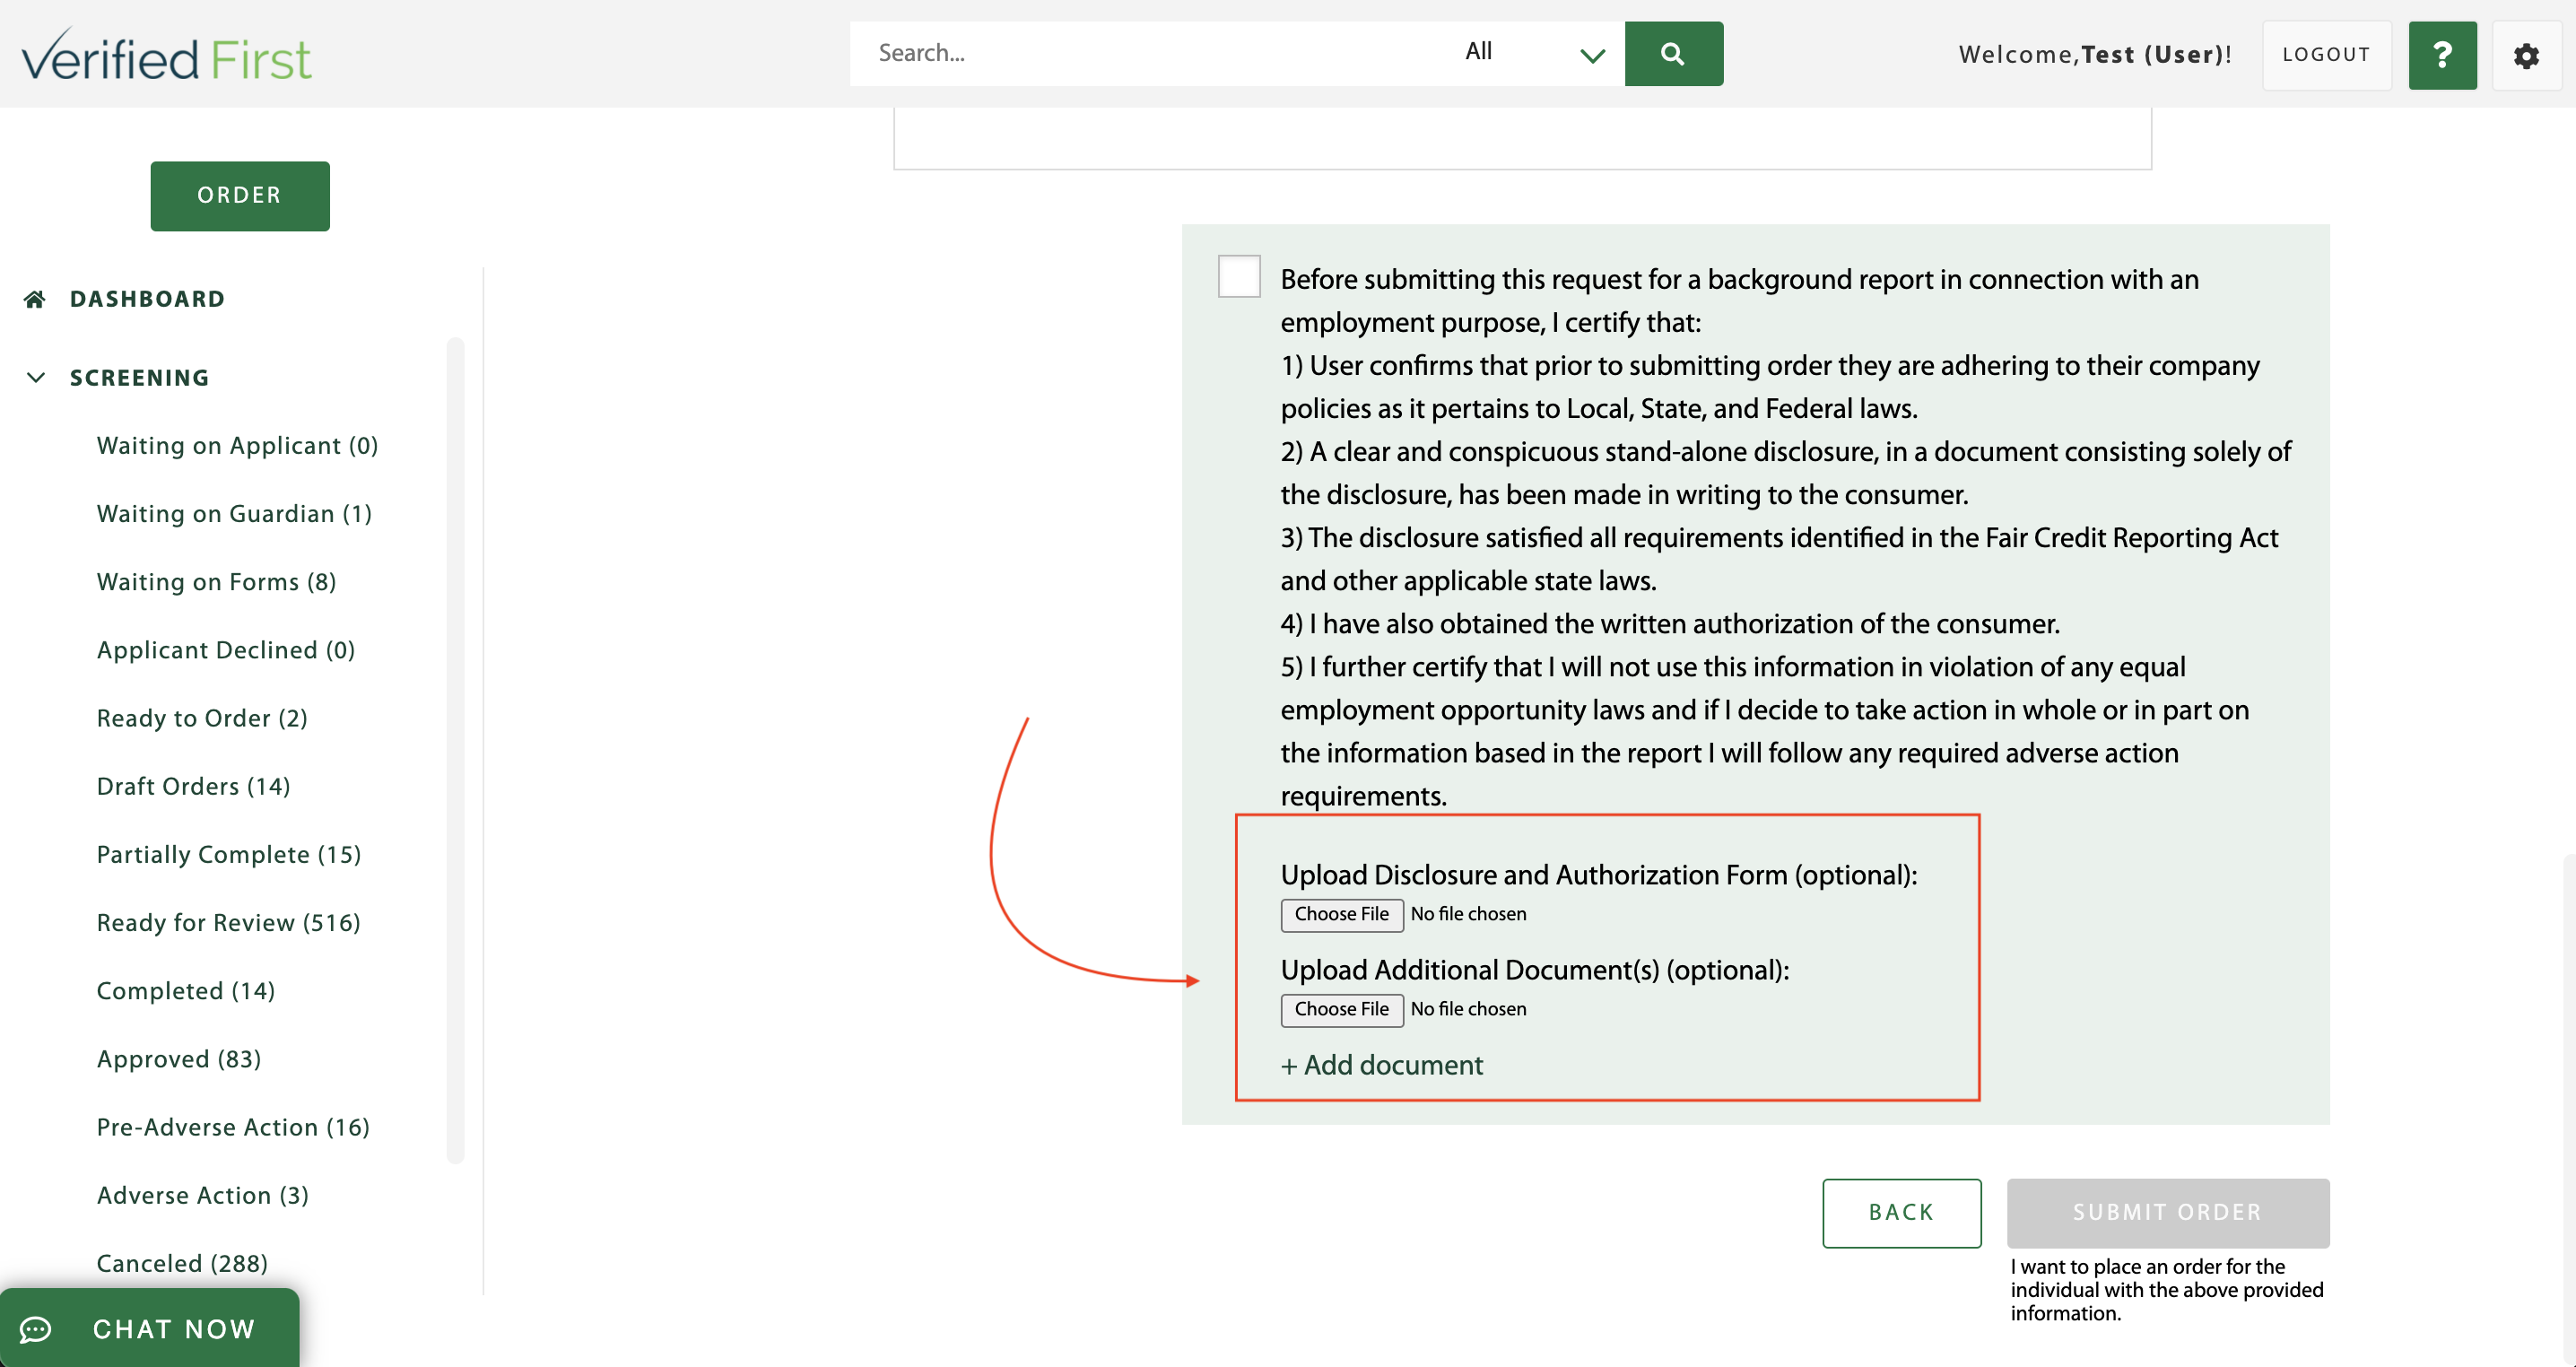Click the Dashboard home icon
Image resolution: width=2576 pixels, height=1367 pixels.
coord(35,299)
